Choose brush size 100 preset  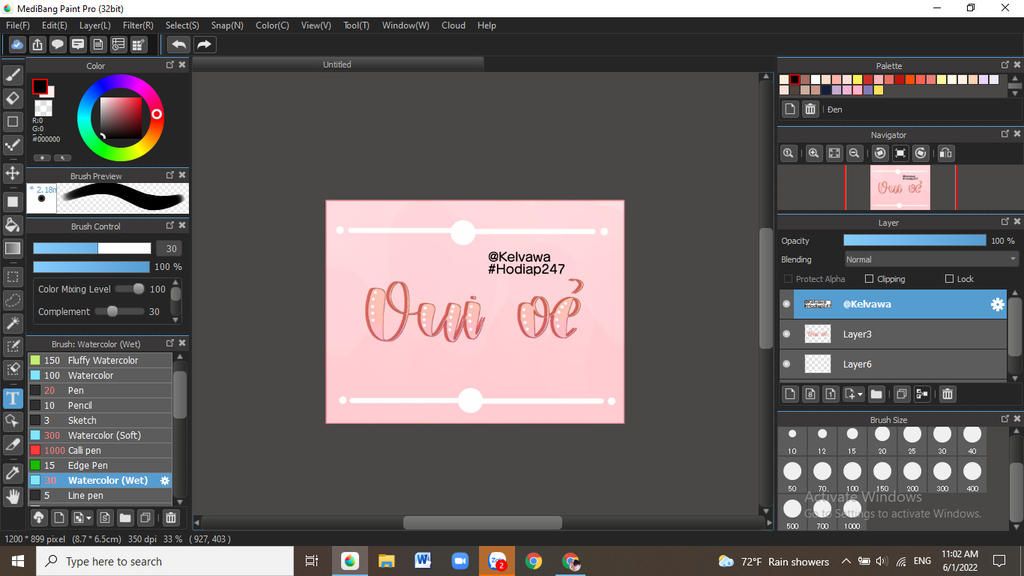click(852, 475)
